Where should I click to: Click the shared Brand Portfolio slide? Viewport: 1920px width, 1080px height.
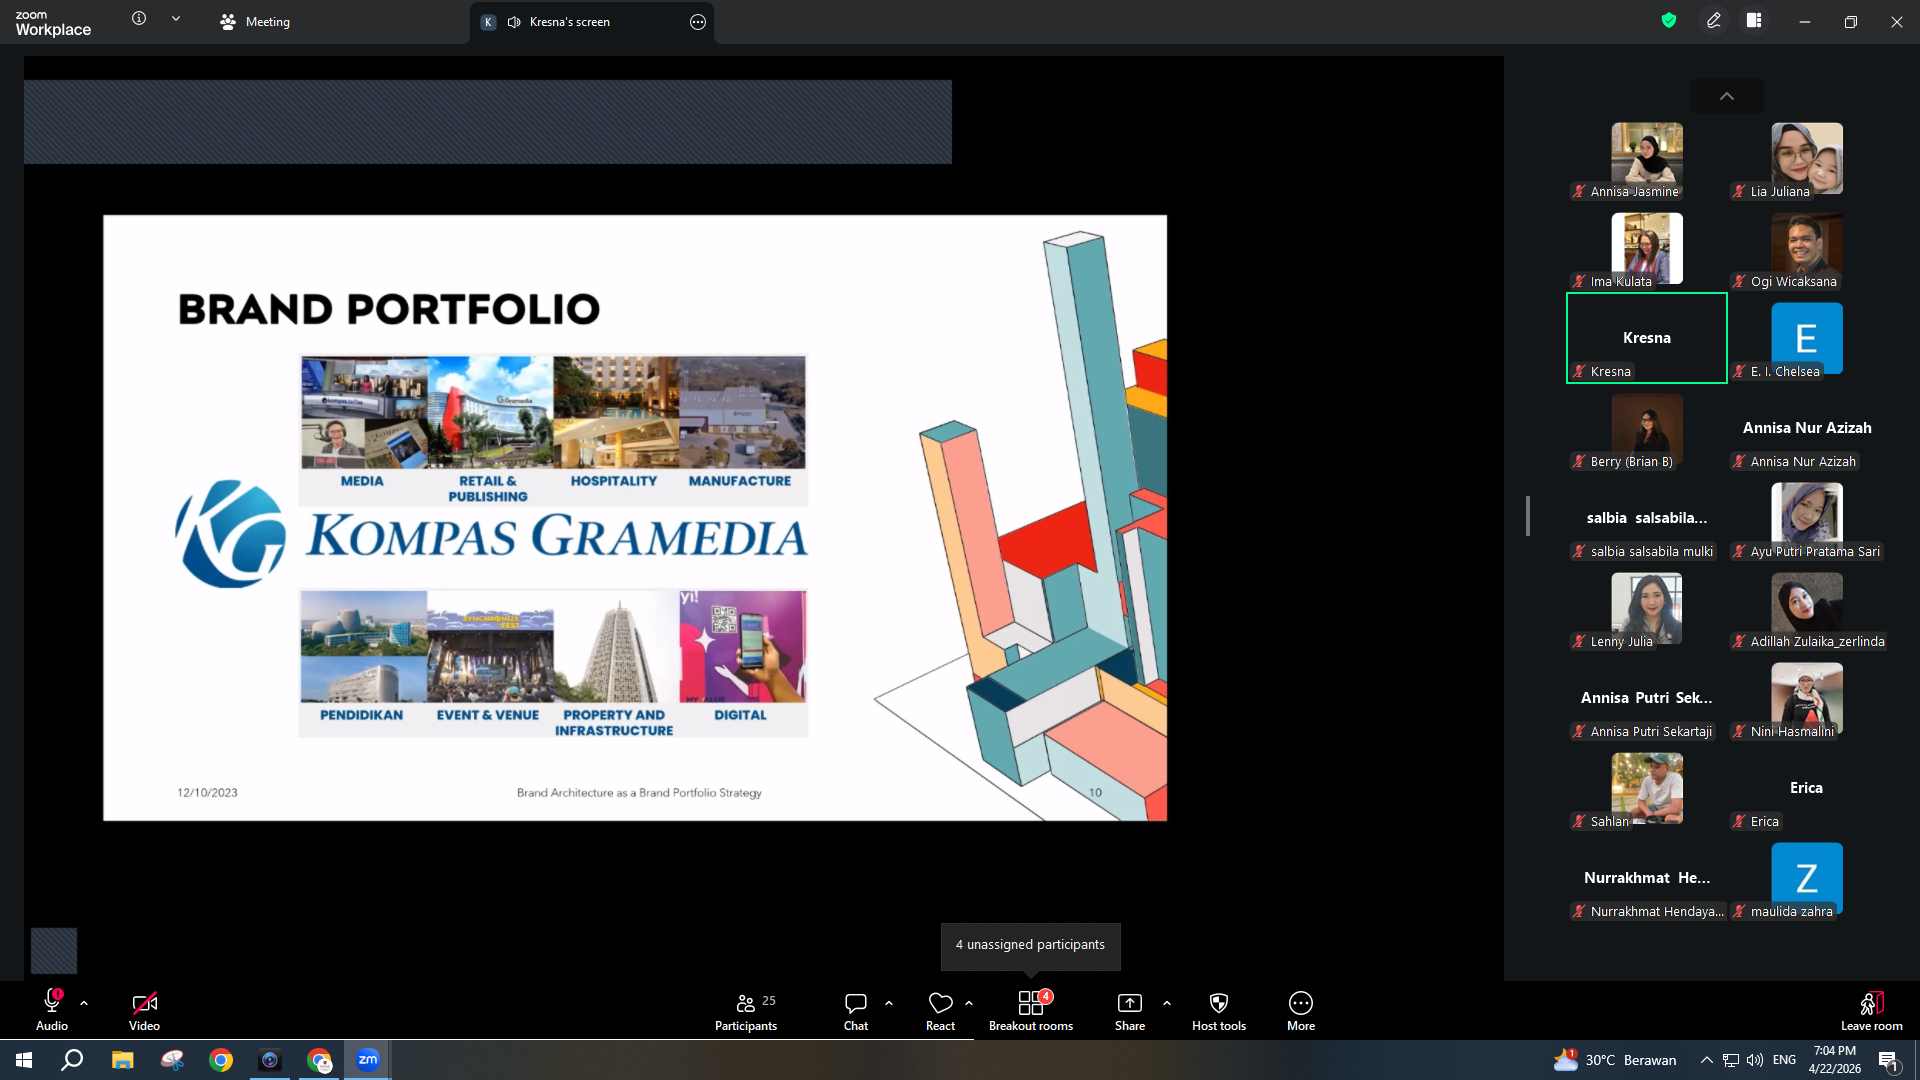[635, 518]
